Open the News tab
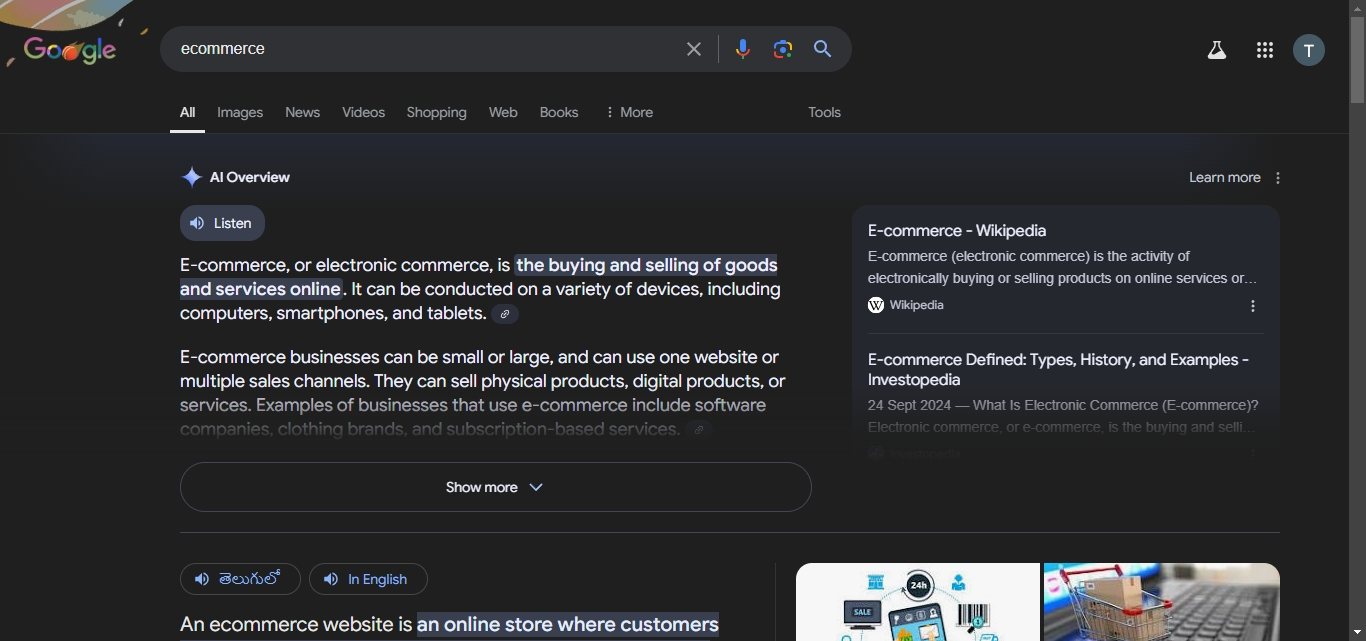Screen dimensions: 1366x641 coord(302,113)
